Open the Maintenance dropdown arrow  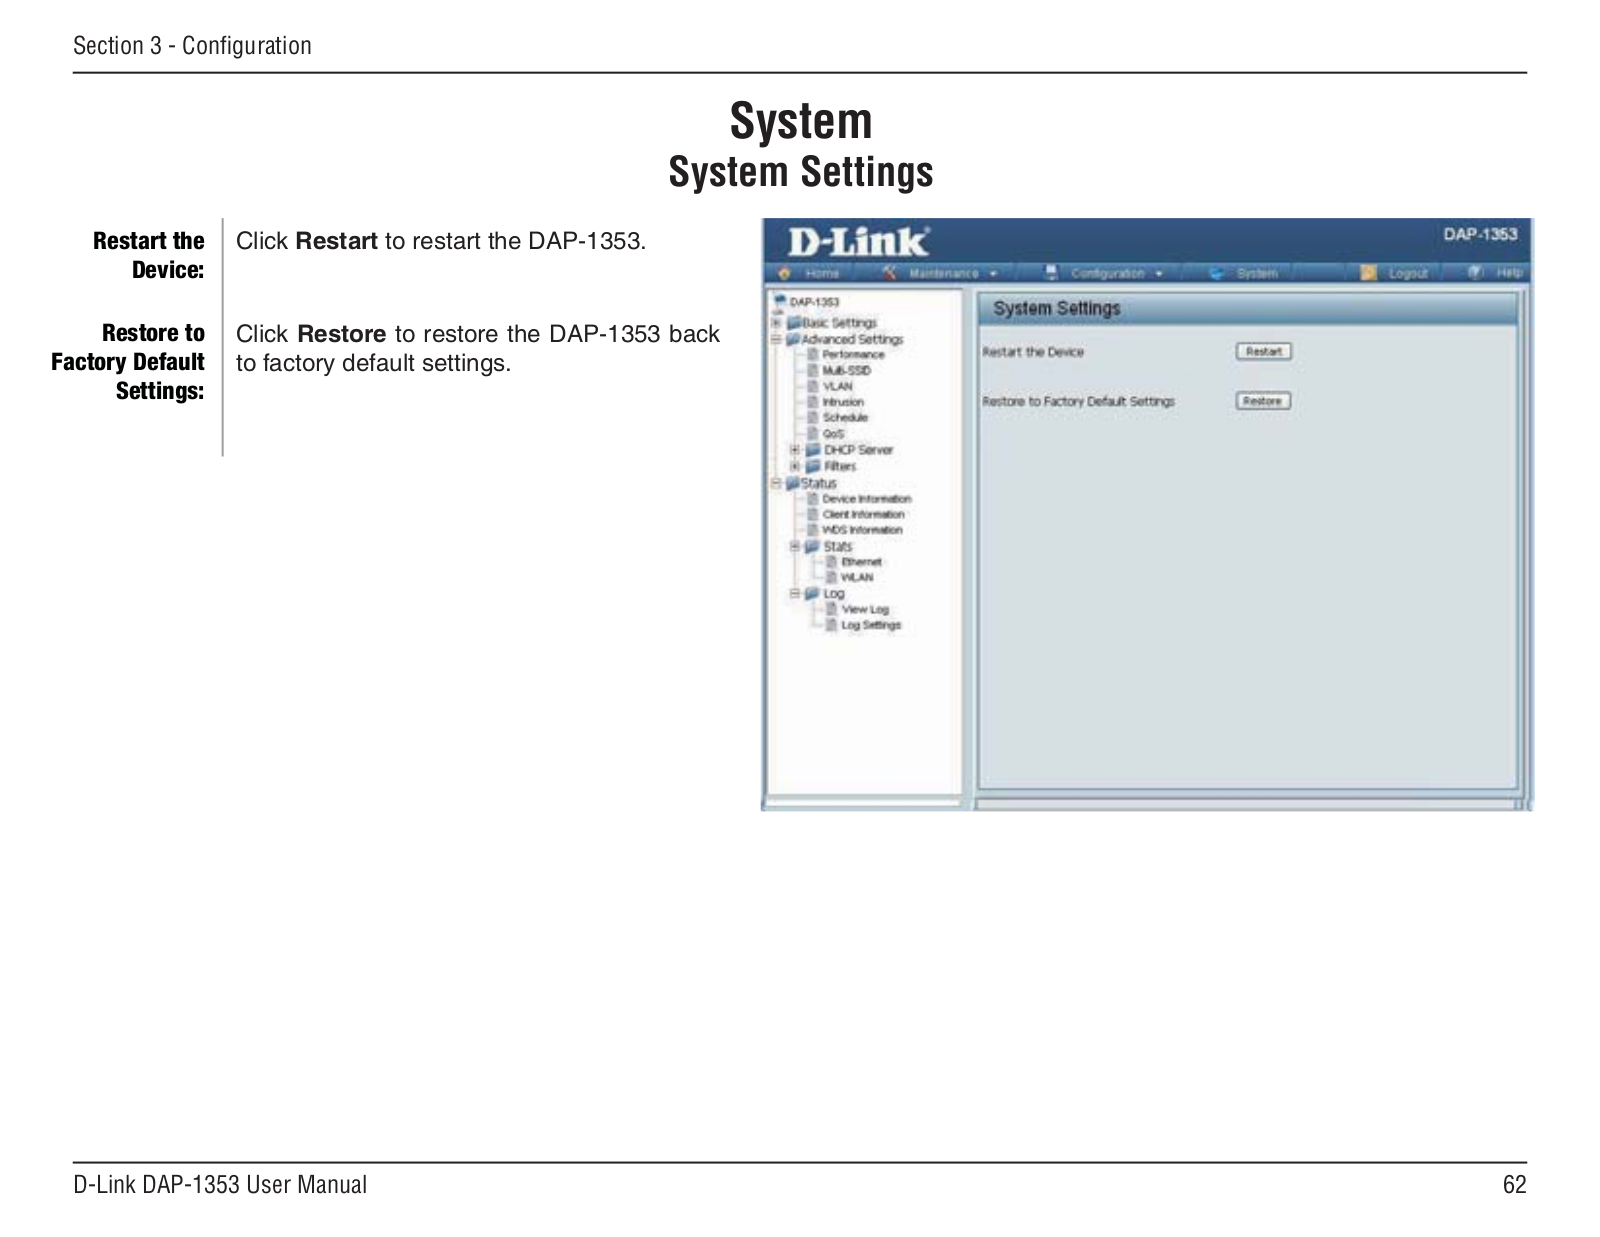[993, 274]
